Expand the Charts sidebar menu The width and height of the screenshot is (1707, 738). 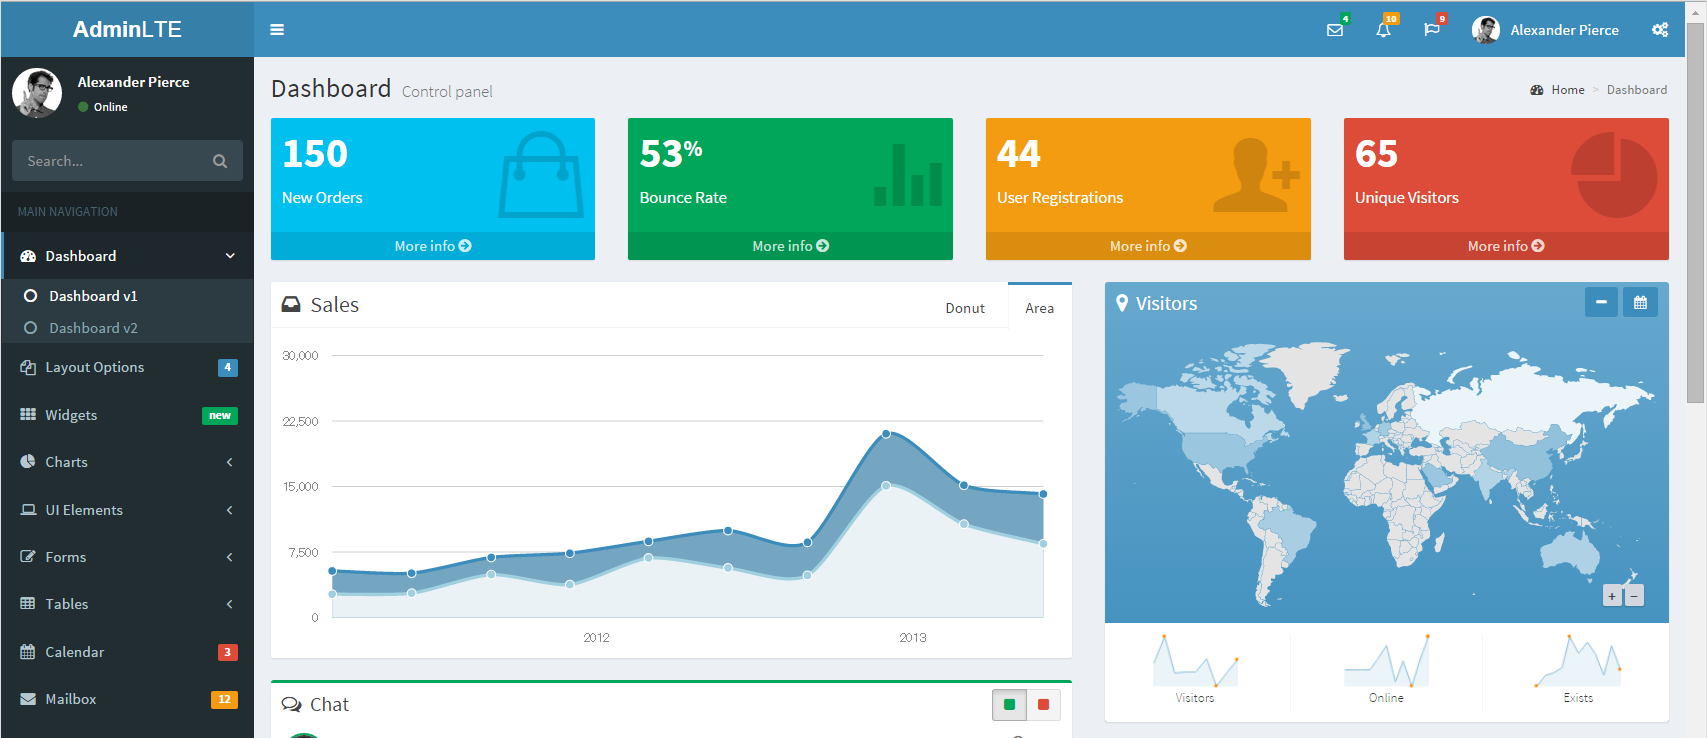[x=127, y=462]
